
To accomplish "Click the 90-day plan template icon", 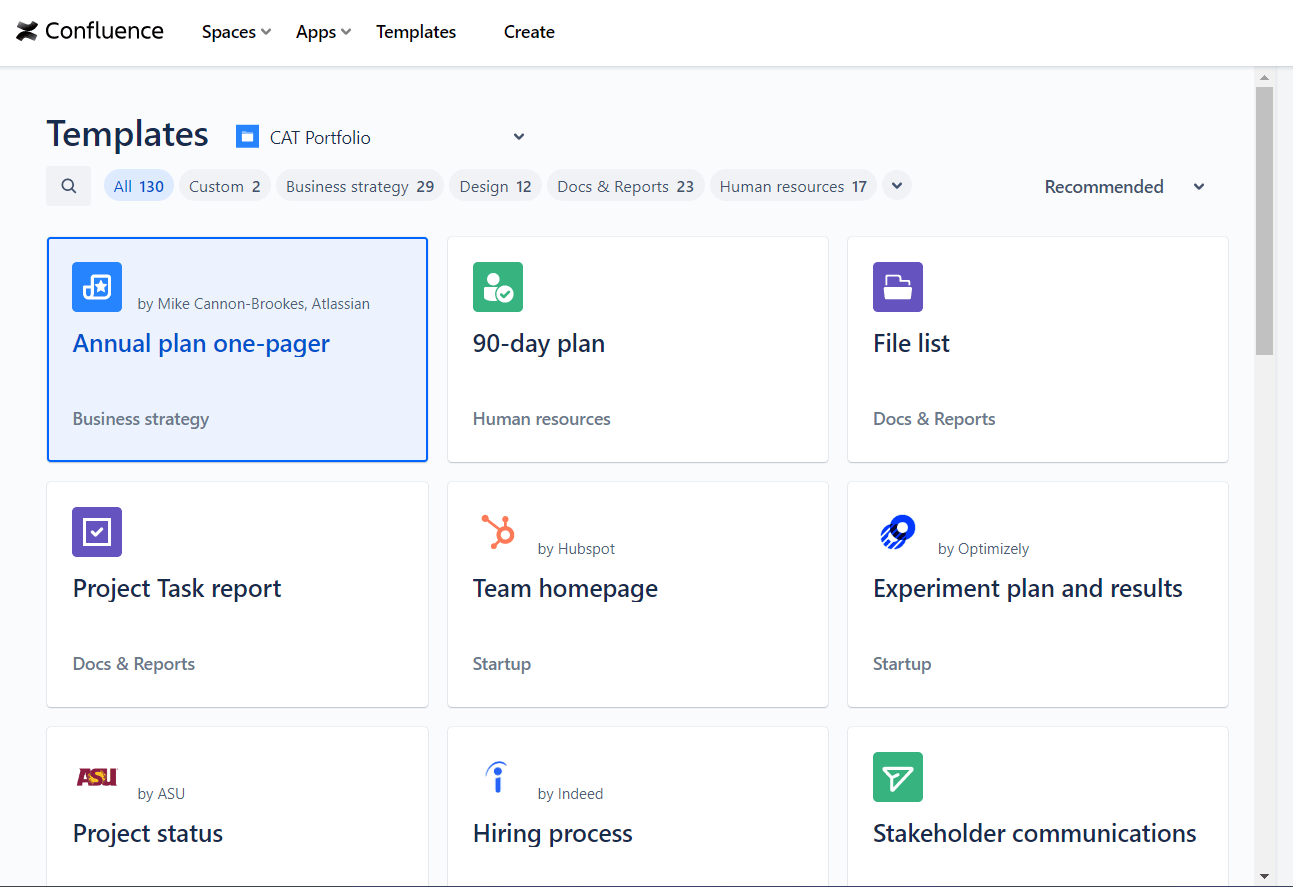I will pyautogui.click(x=497, y=287).
